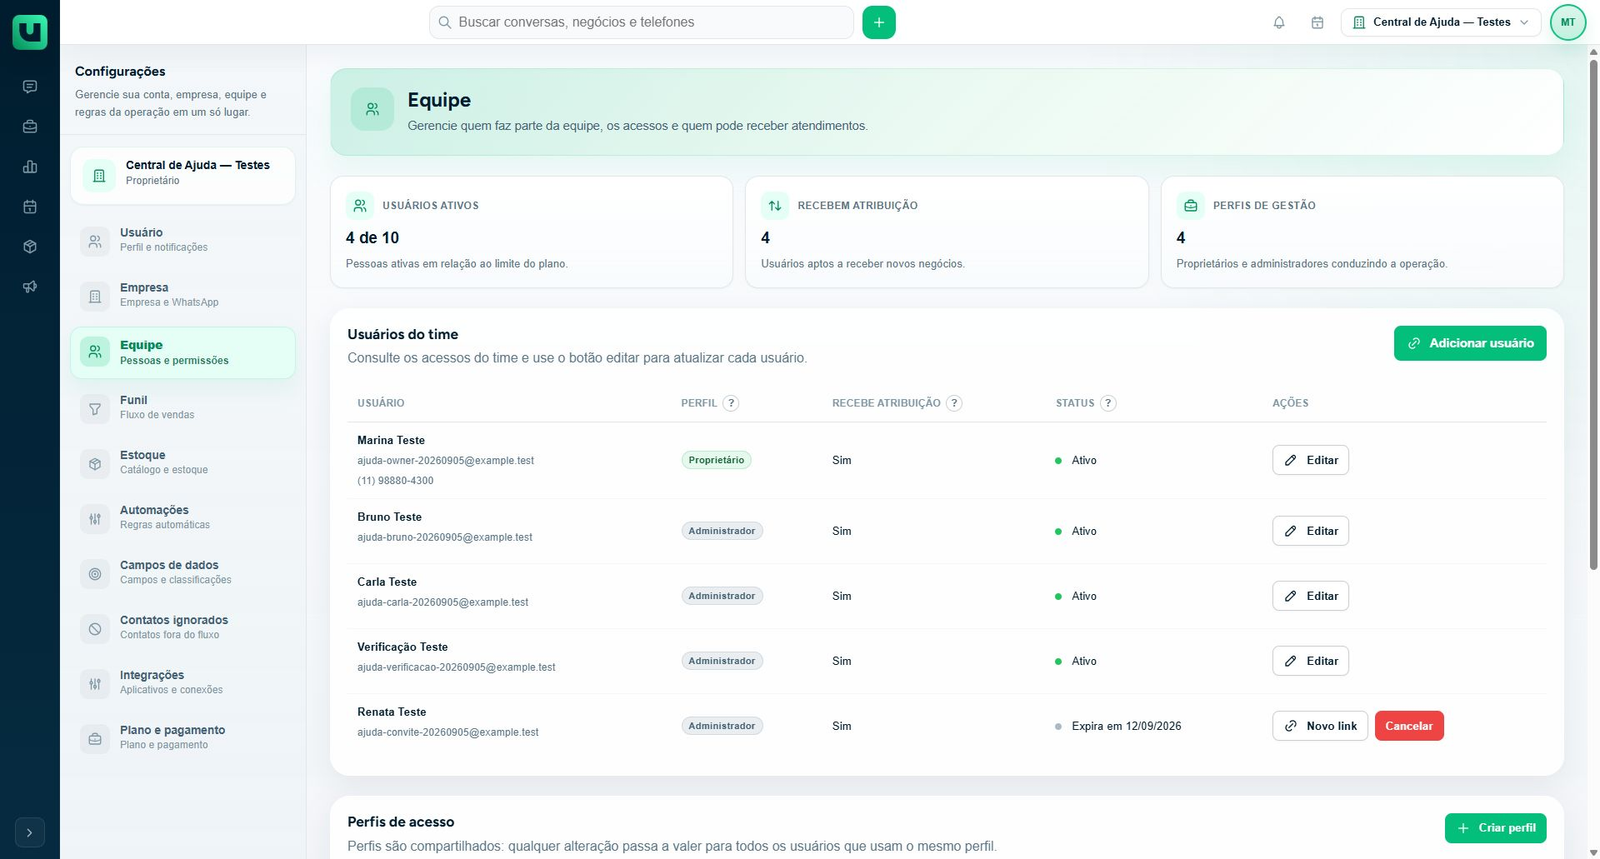The height and width of the screenshot is (859, 1600).
Task: Click email ajuda-bruno-20260905@example.test
Action: tap(445, 537)
